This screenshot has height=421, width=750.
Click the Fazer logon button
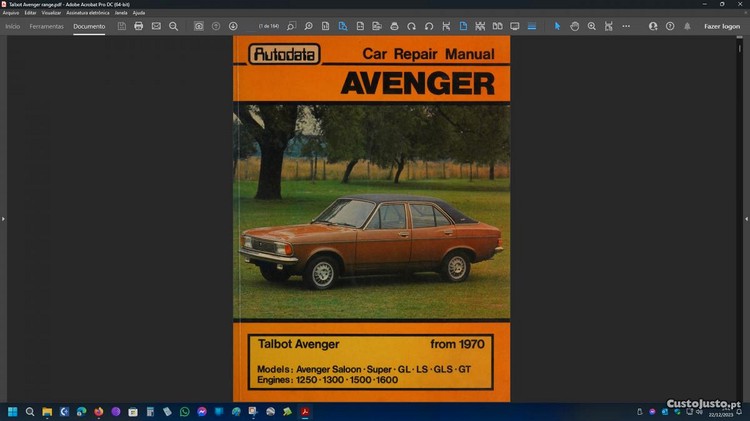pos(721,26)
